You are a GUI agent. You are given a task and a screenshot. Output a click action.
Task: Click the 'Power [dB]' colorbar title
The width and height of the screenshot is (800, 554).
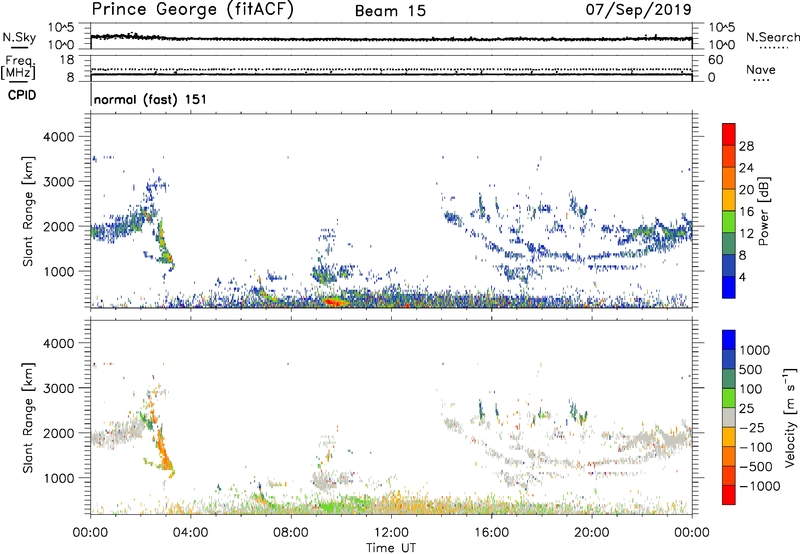[x=763, y=211]
